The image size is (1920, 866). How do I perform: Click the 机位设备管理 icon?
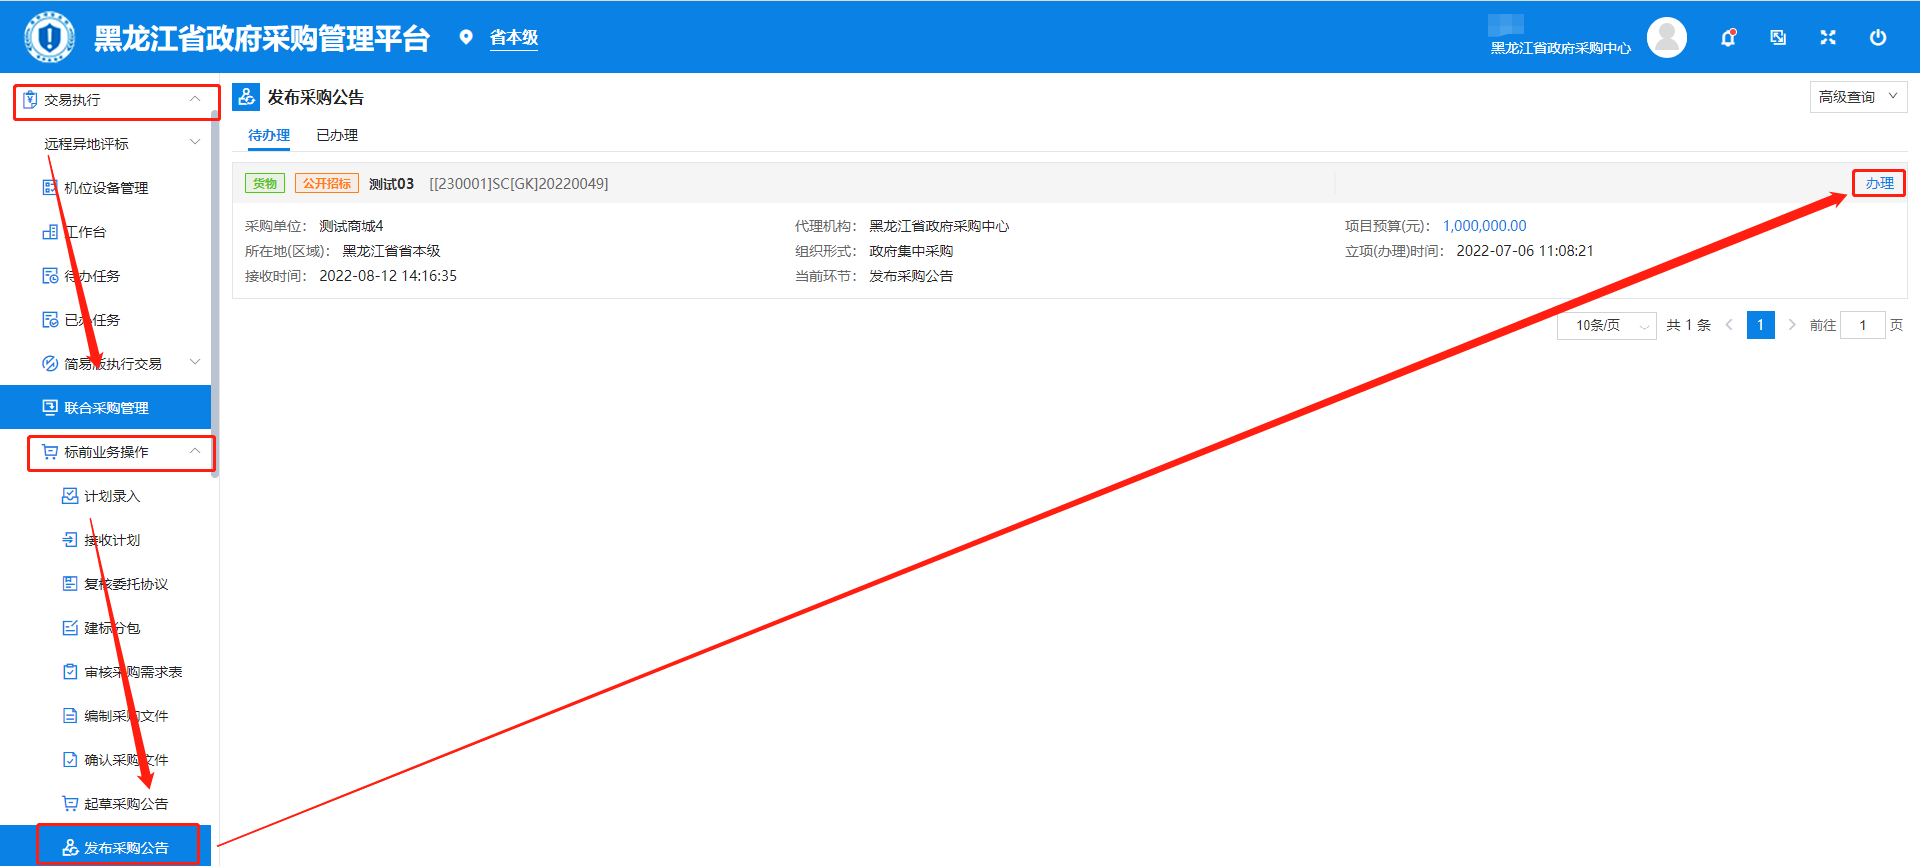pyautogui.click(x=50, y=188)
